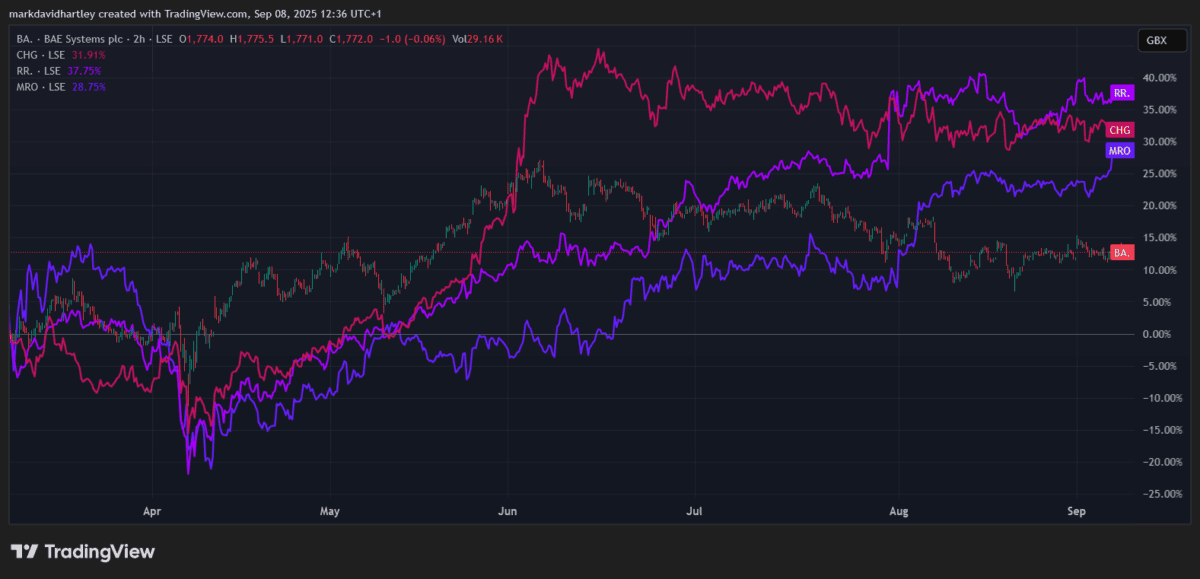Click the MRO price label tag
Image resolution: width=1200 pixels, height=579 pixels.
click(1120, 151)
